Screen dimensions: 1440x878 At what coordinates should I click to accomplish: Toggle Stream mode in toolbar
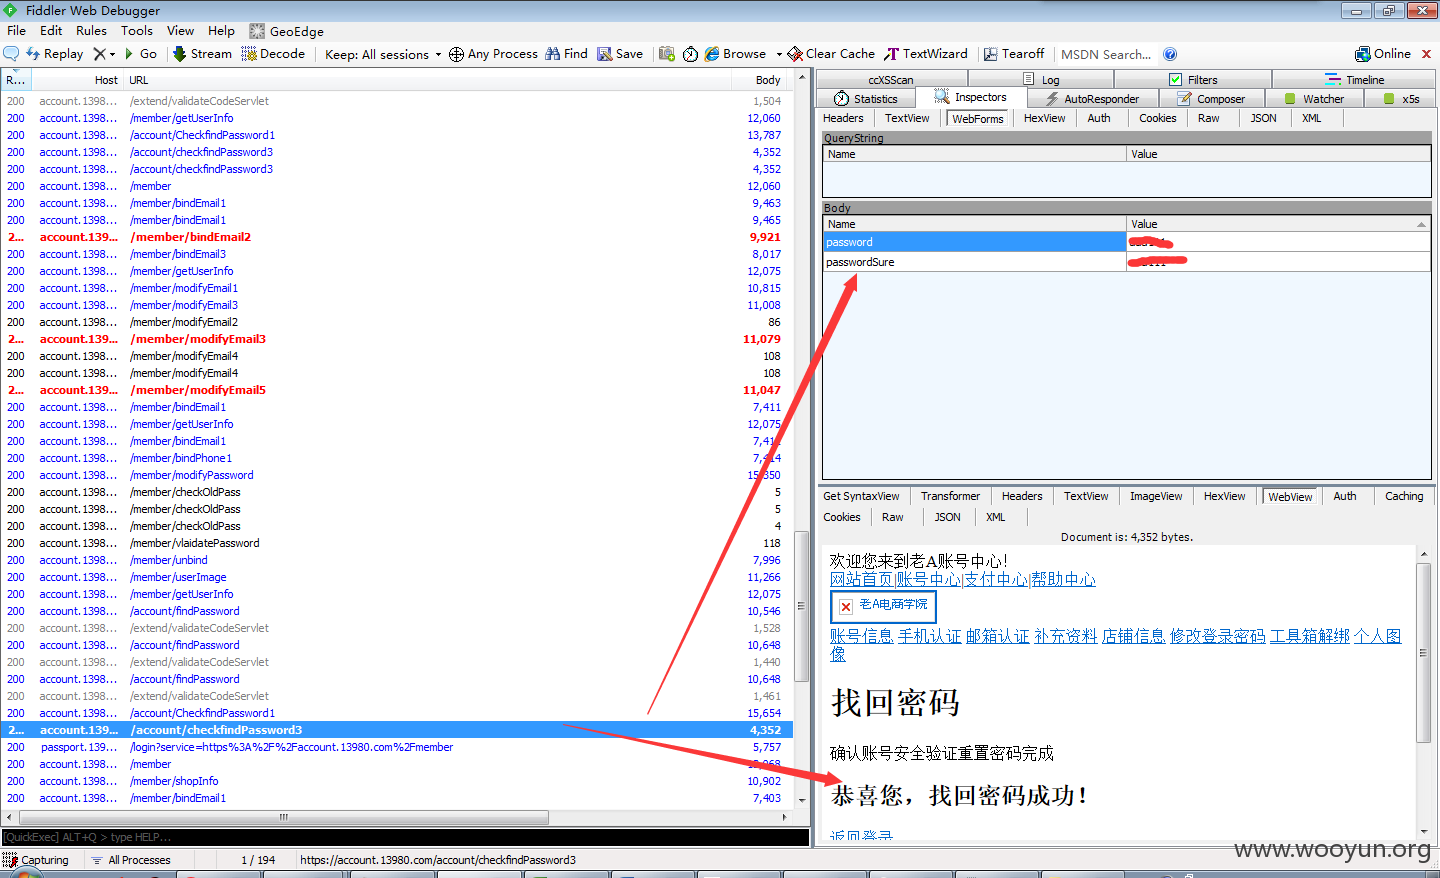(202, 54)
